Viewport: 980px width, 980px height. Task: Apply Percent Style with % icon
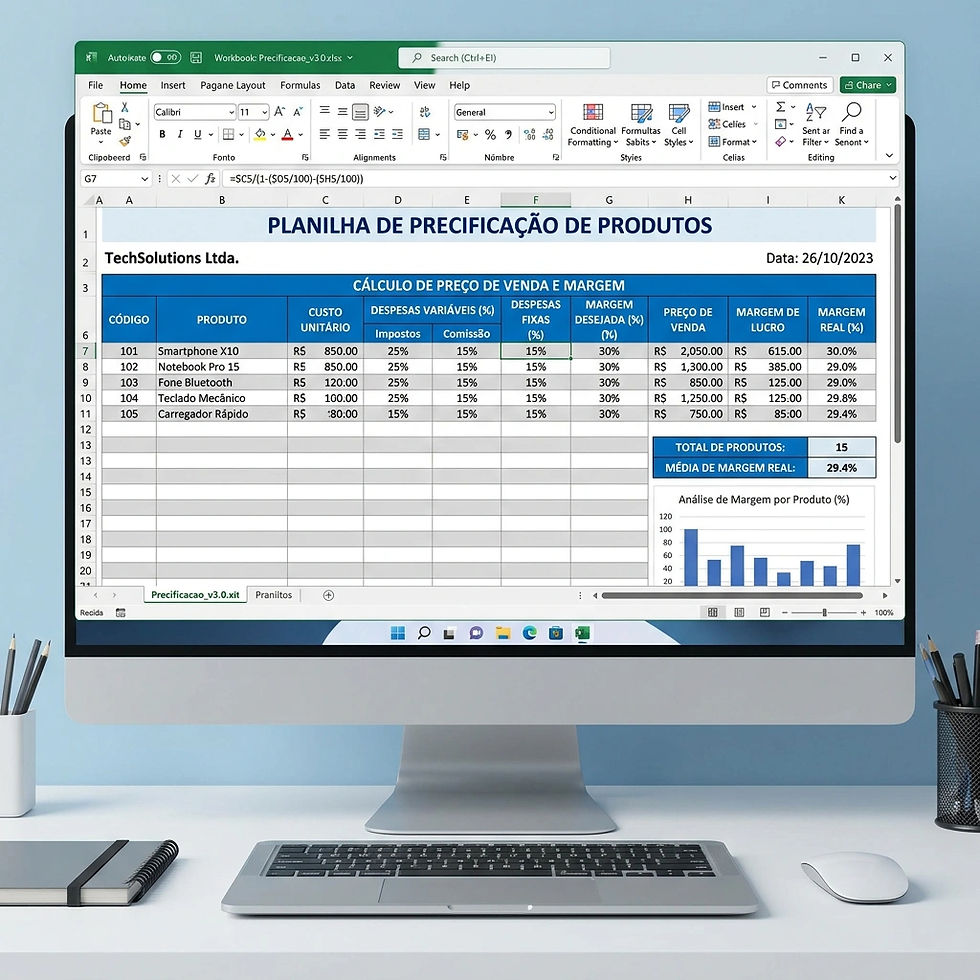click(491, 134)
